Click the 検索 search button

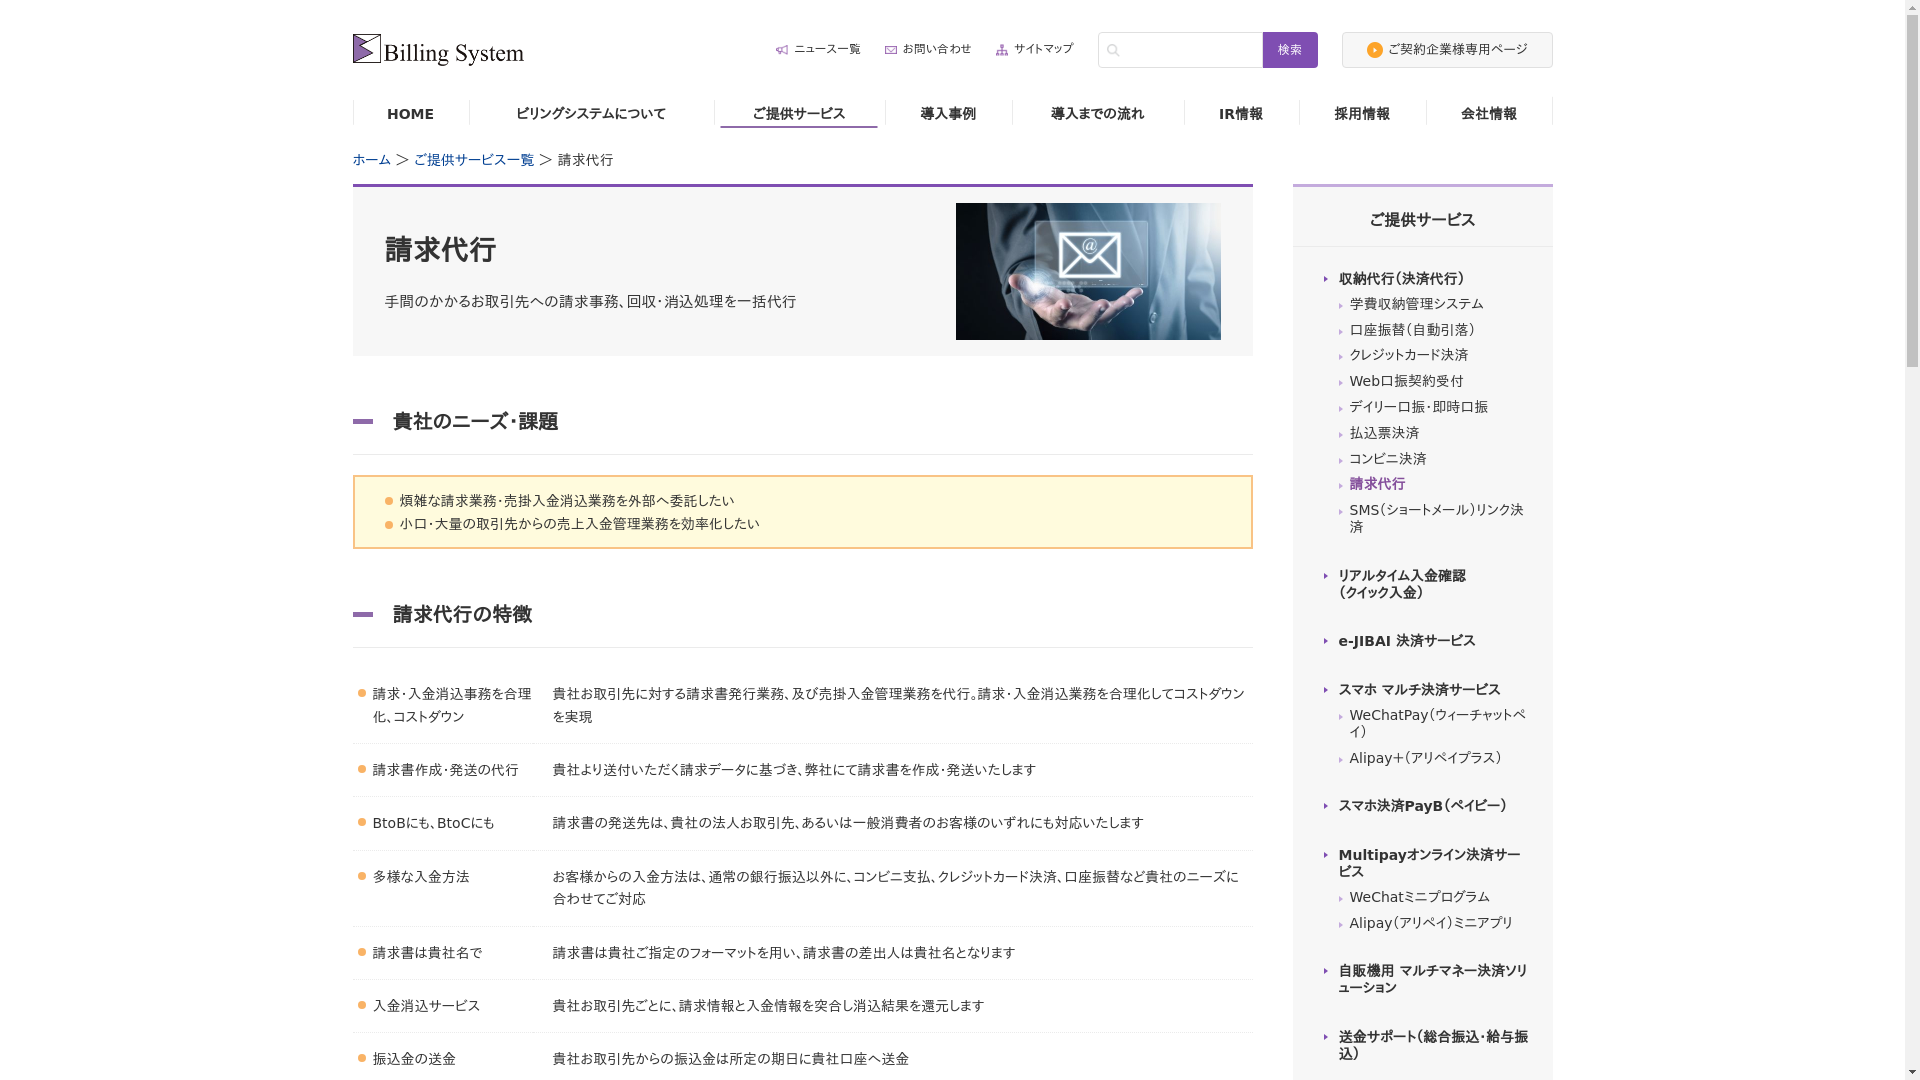click(x=1290, y=50)
